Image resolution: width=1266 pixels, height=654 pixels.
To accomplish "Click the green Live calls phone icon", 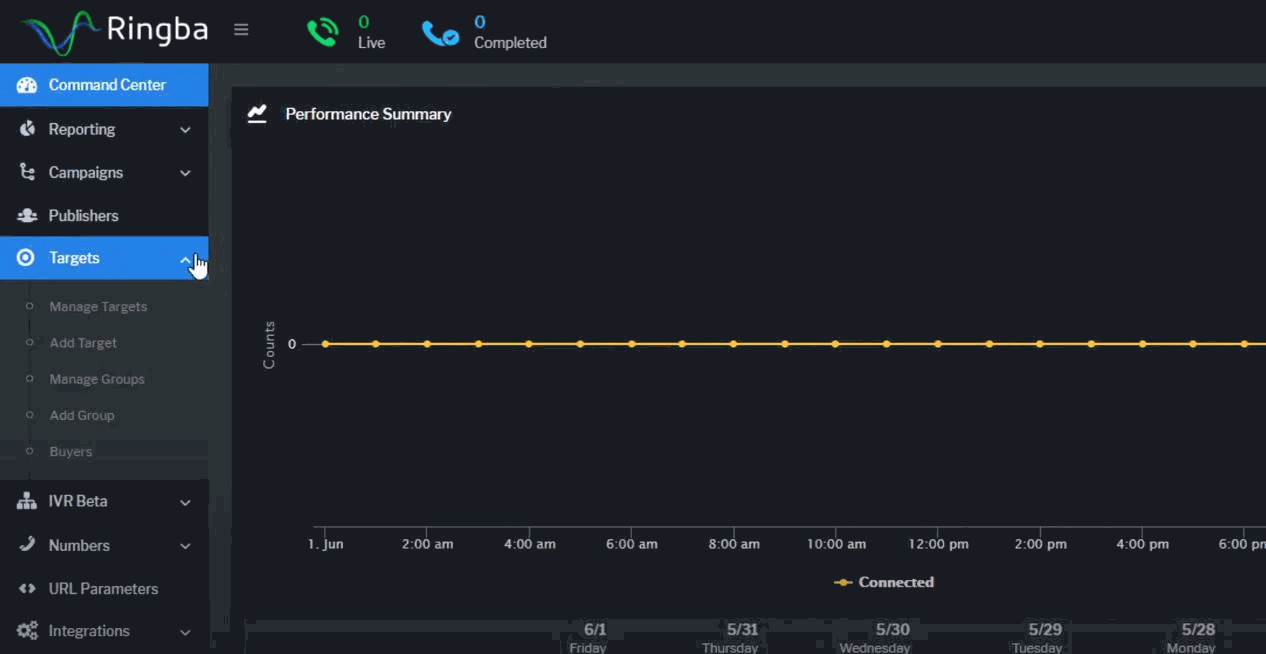I will coord(322,32).
